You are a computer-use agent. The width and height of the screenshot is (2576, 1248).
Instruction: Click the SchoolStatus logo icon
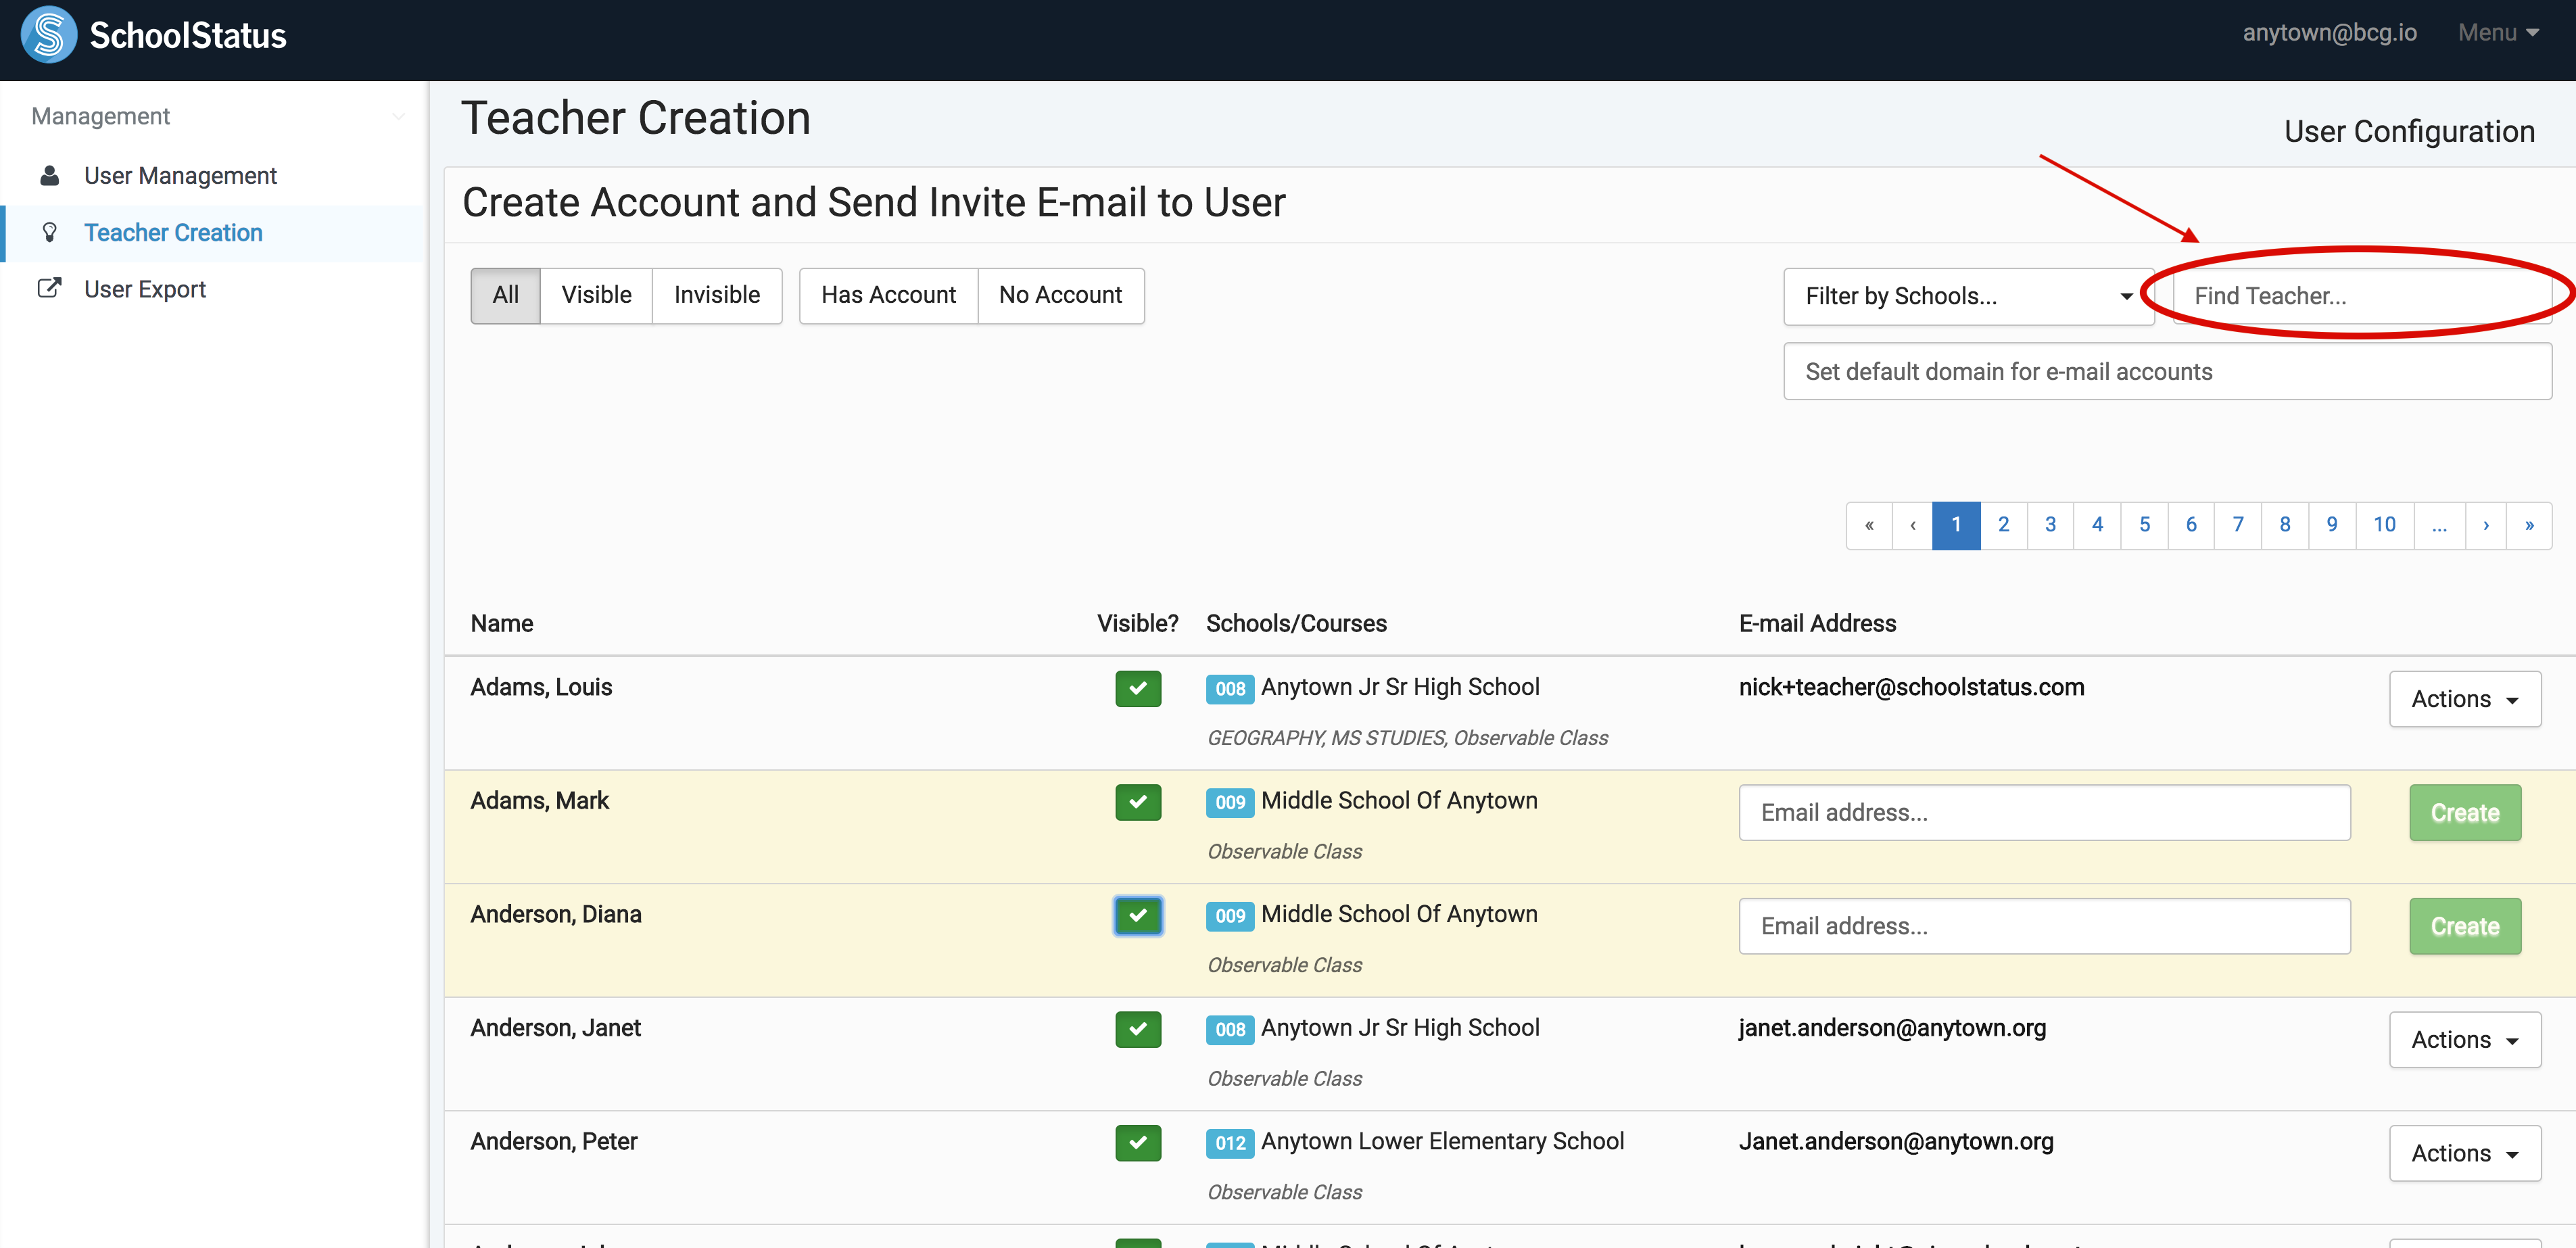tap(48, 35)
